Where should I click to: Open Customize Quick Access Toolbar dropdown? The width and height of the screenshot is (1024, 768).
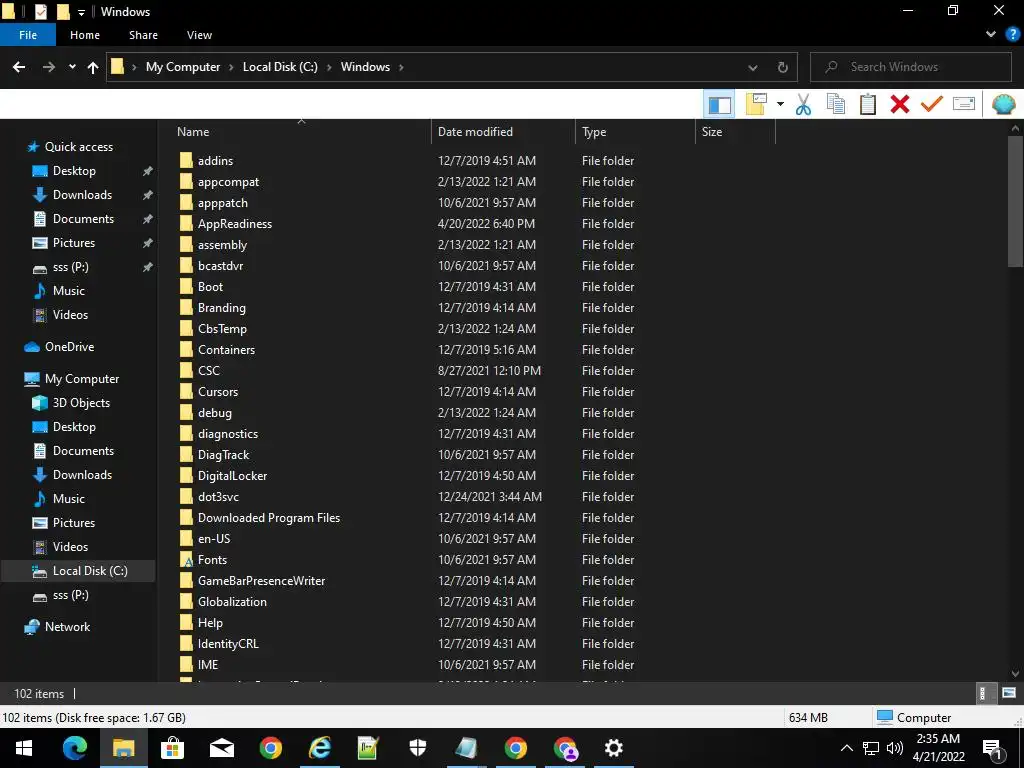(81, 12)
